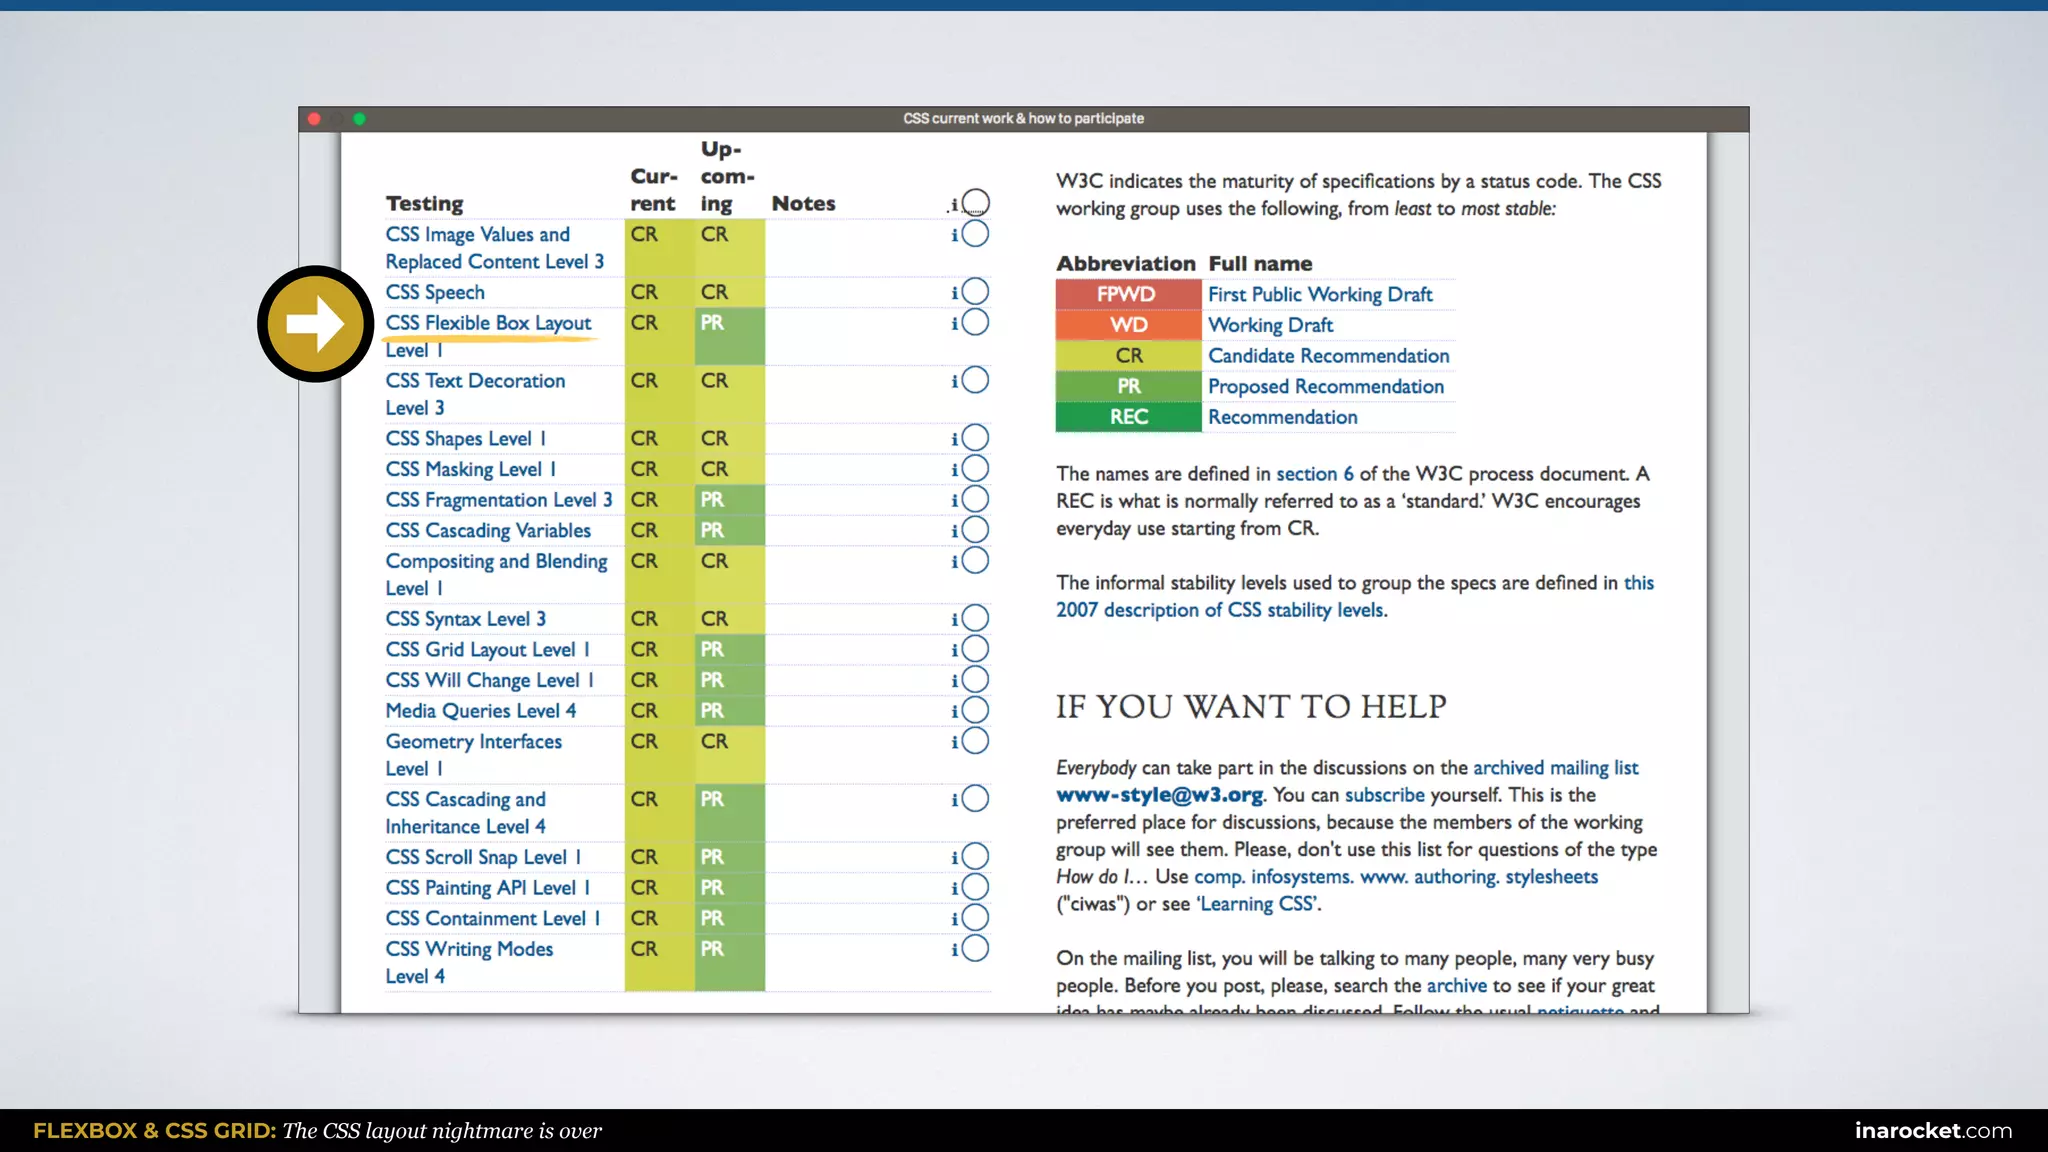Click the yellow arrow circle icon
2048x1152 pixels.
click(x=315, y=324)
